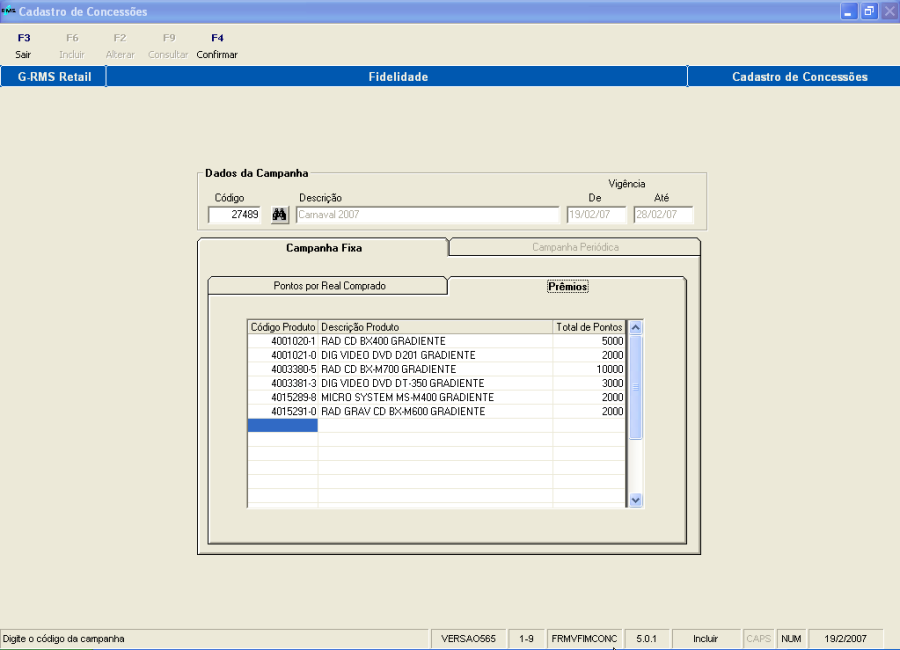This screenshot has height=650, width=900.
Task: Click product code 4001021-0
Action: tap(293, 355)
